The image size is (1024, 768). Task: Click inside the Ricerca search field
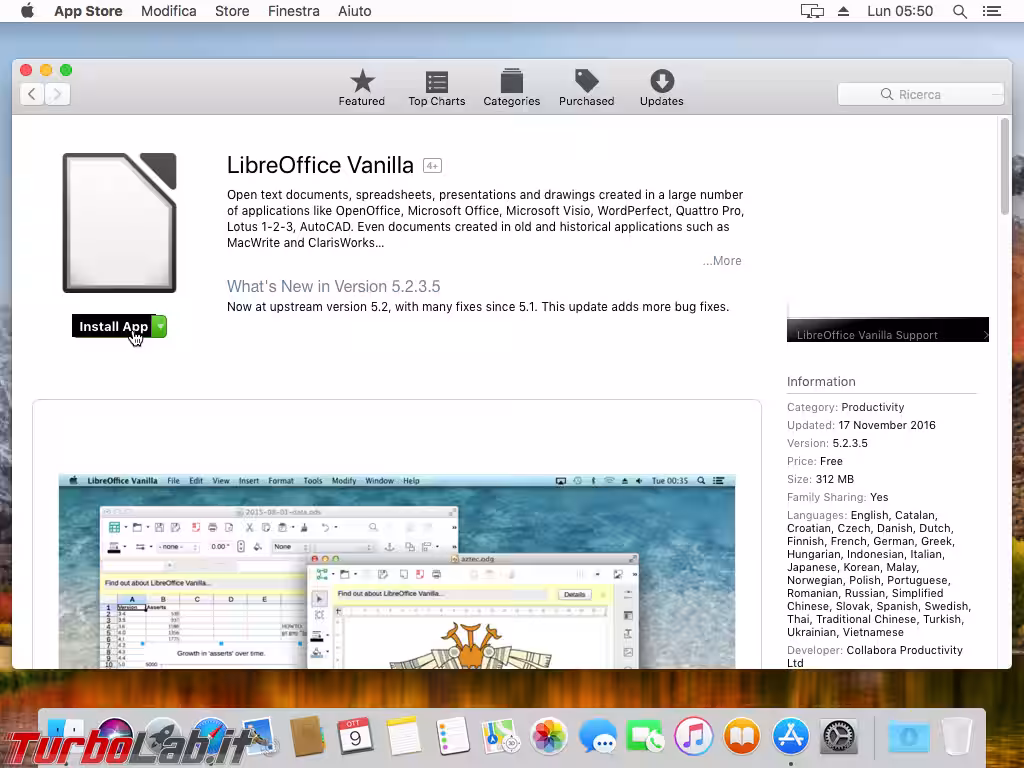(x=920, y=93)
